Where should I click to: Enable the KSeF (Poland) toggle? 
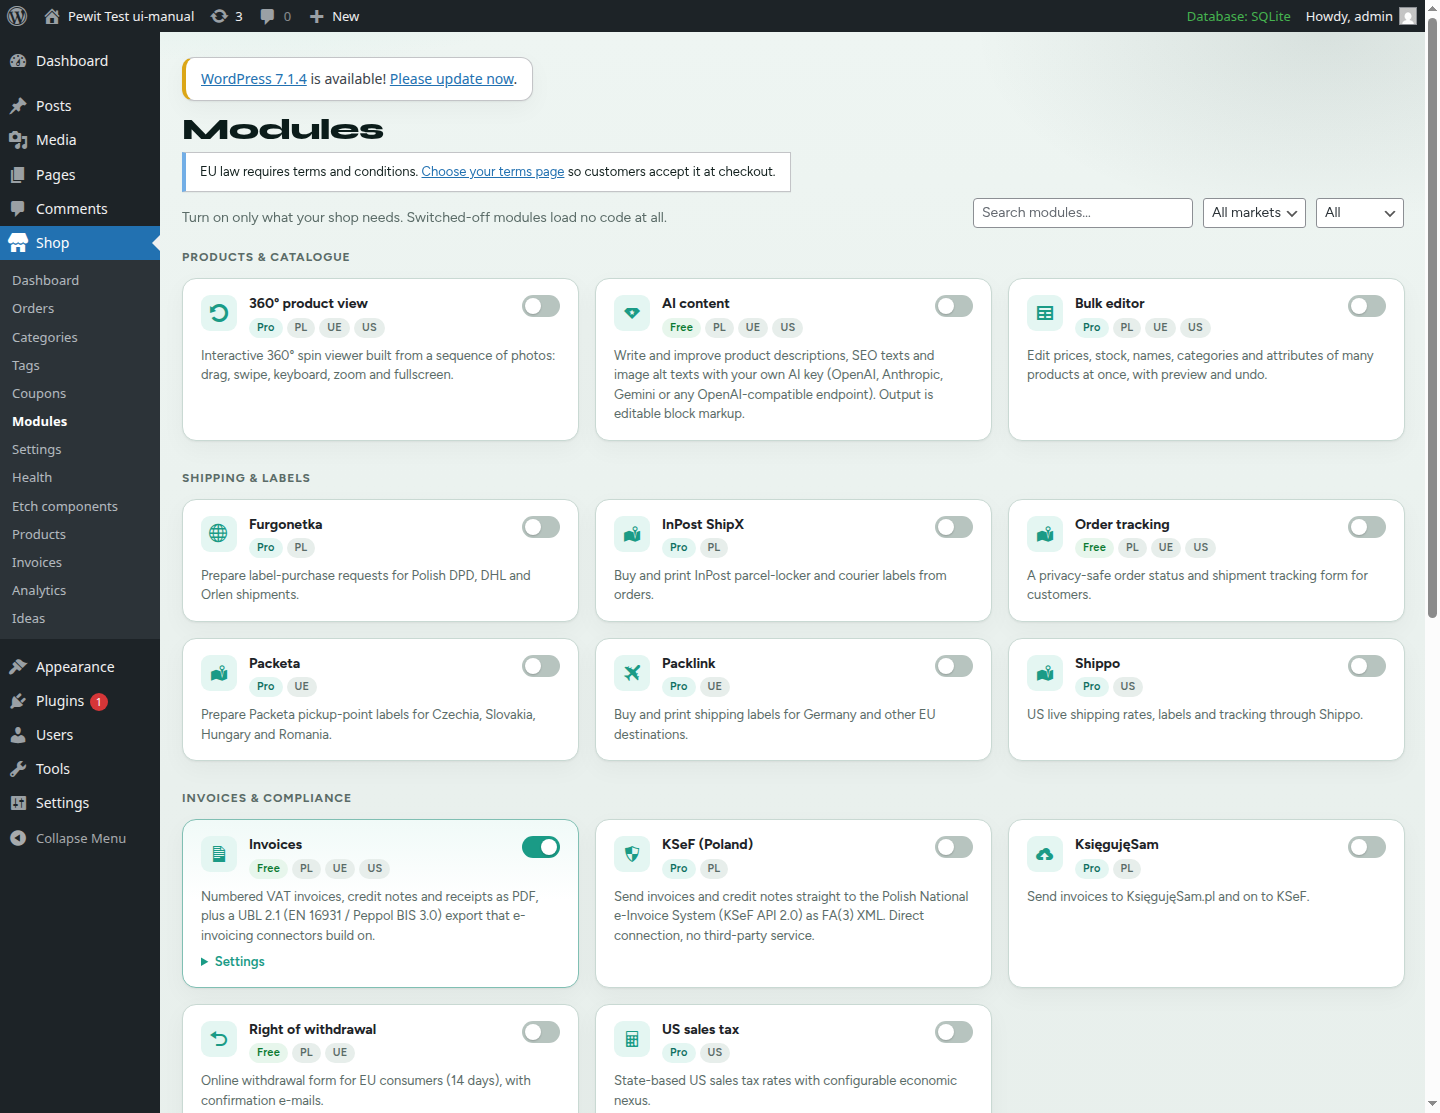coord(954,847)
